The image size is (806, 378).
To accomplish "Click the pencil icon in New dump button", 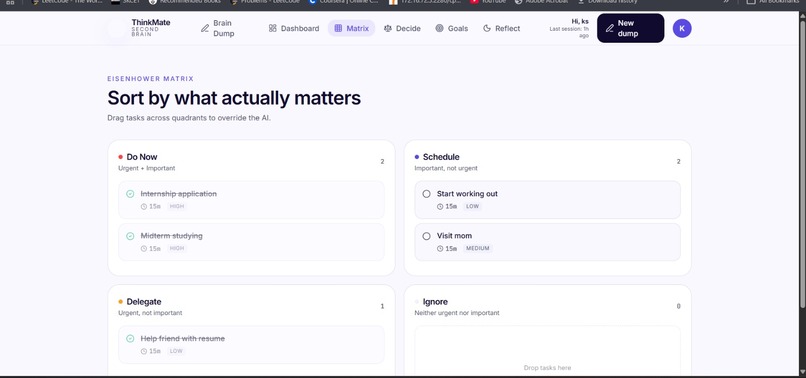I will pos(610,28).
